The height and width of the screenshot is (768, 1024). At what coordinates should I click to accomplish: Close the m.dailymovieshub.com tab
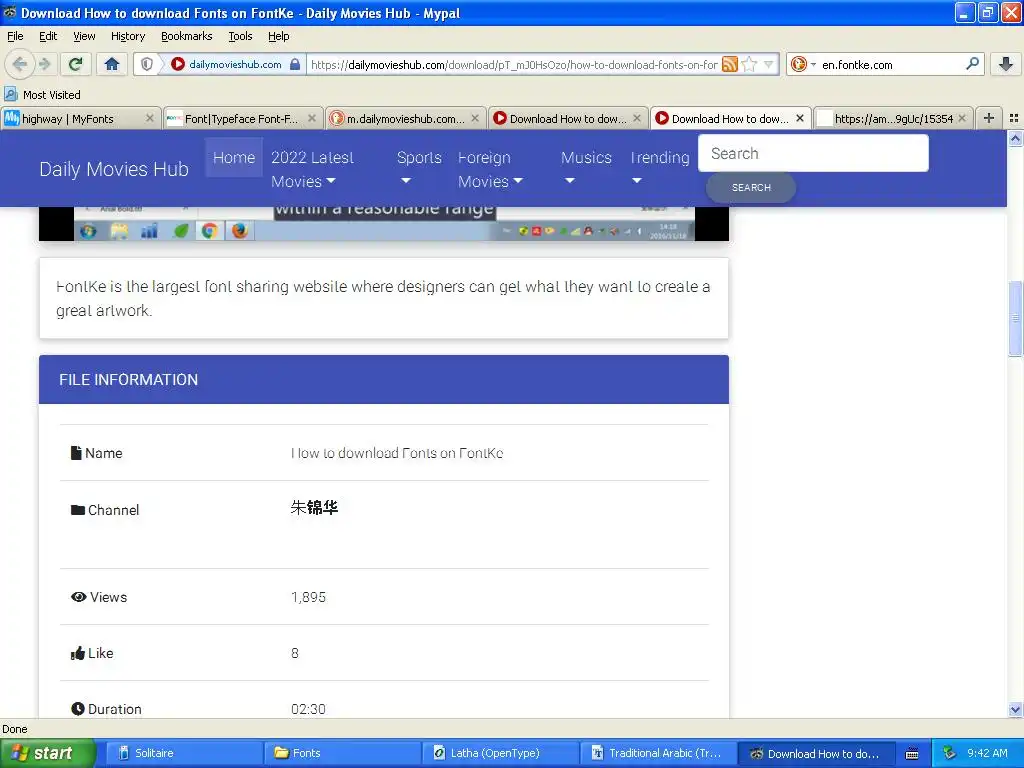click(475, 118)
